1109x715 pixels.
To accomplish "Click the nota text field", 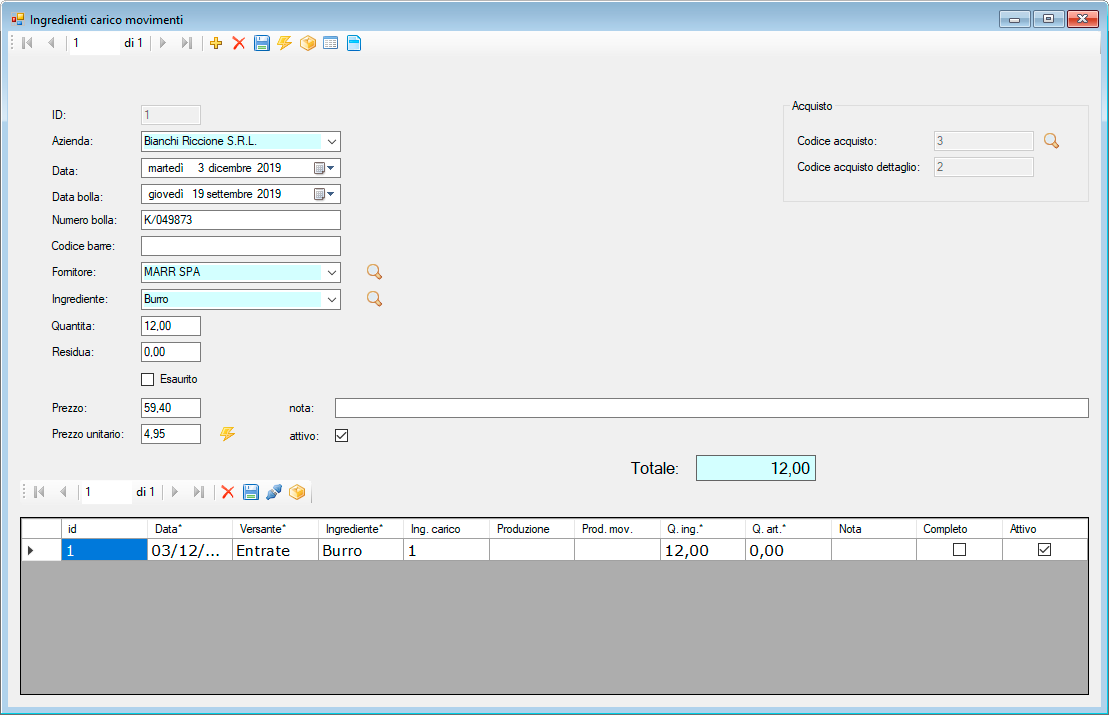I will (712, 408).
